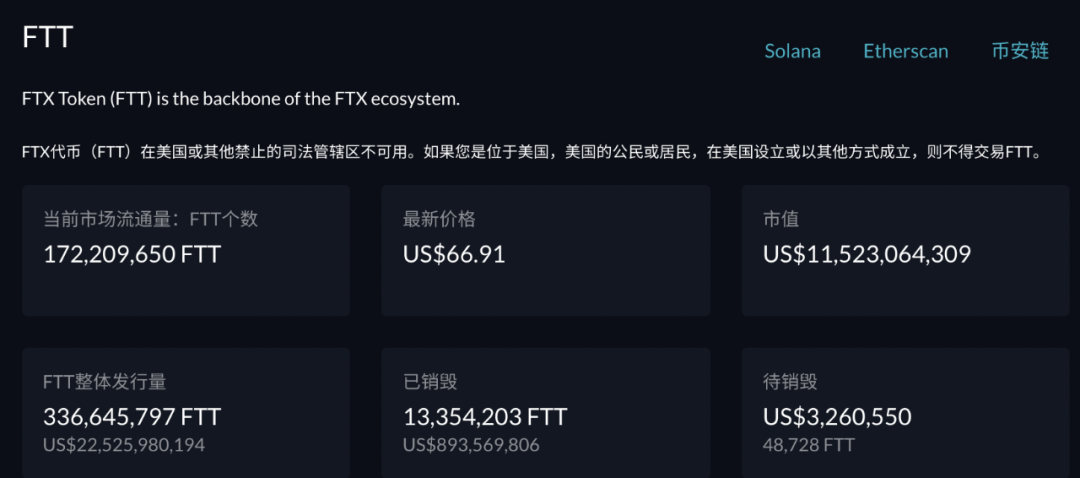Screen dimensions: 1080x478
Task: Click the US$3,260,550 pending burn value
Action: click(x=837, y=417)
